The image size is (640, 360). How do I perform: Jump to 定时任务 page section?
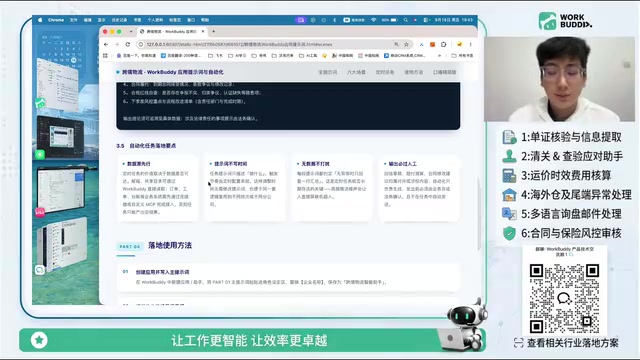(384, 72)
